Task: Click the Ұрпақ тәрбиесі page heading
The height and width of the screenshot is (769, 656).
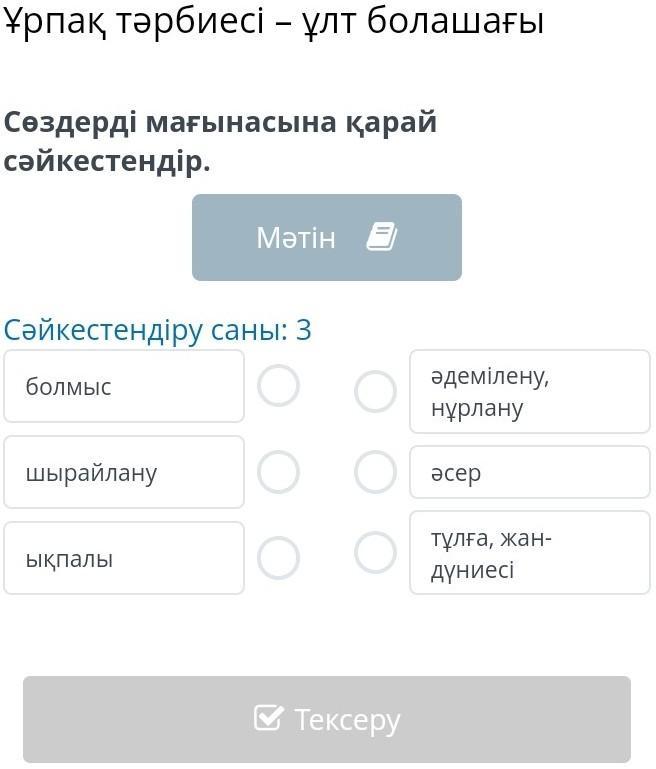Action: (x=273, y=21)
